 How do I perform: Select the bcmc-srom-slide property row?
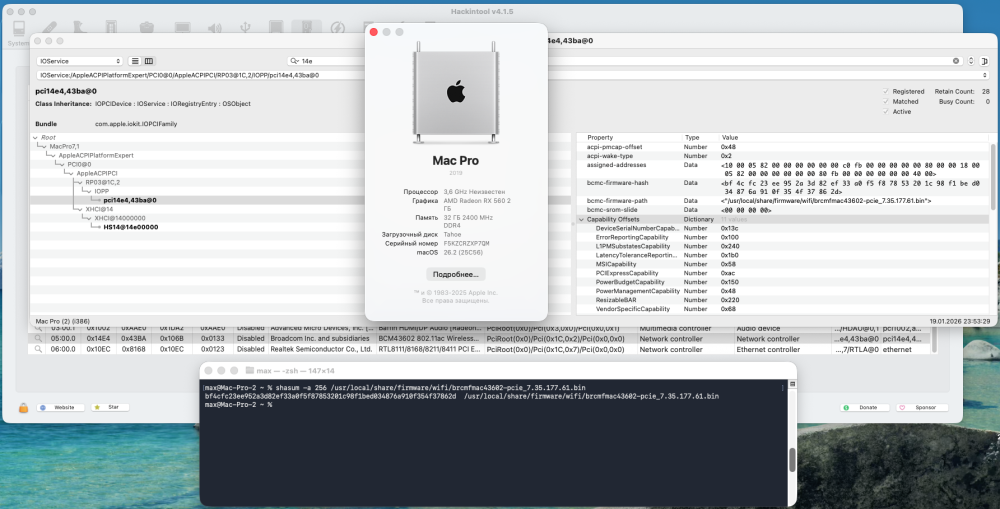point(785,210)
